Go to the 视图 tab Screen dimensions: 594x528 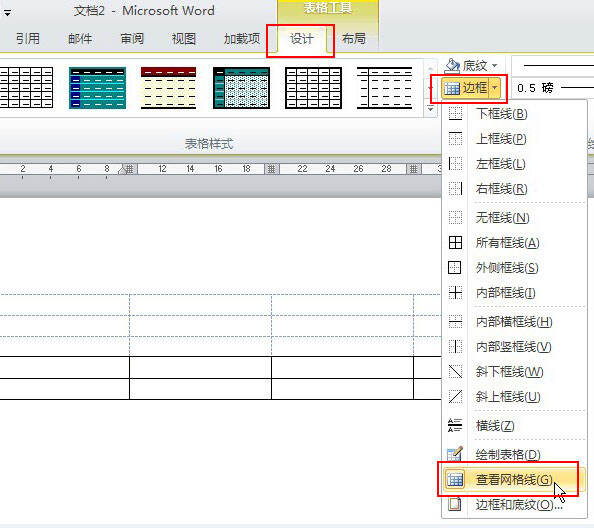[x=184, y=39]
